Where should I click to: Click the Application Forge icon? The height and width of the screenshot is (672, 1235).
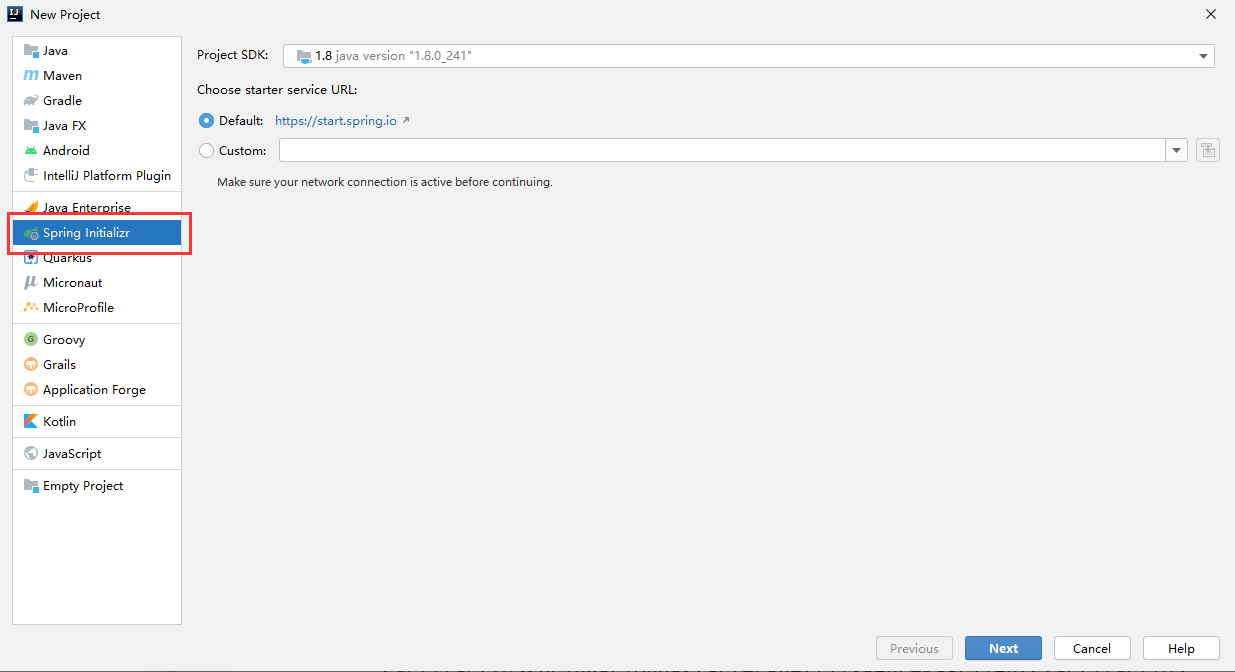[x=30, y=389]
